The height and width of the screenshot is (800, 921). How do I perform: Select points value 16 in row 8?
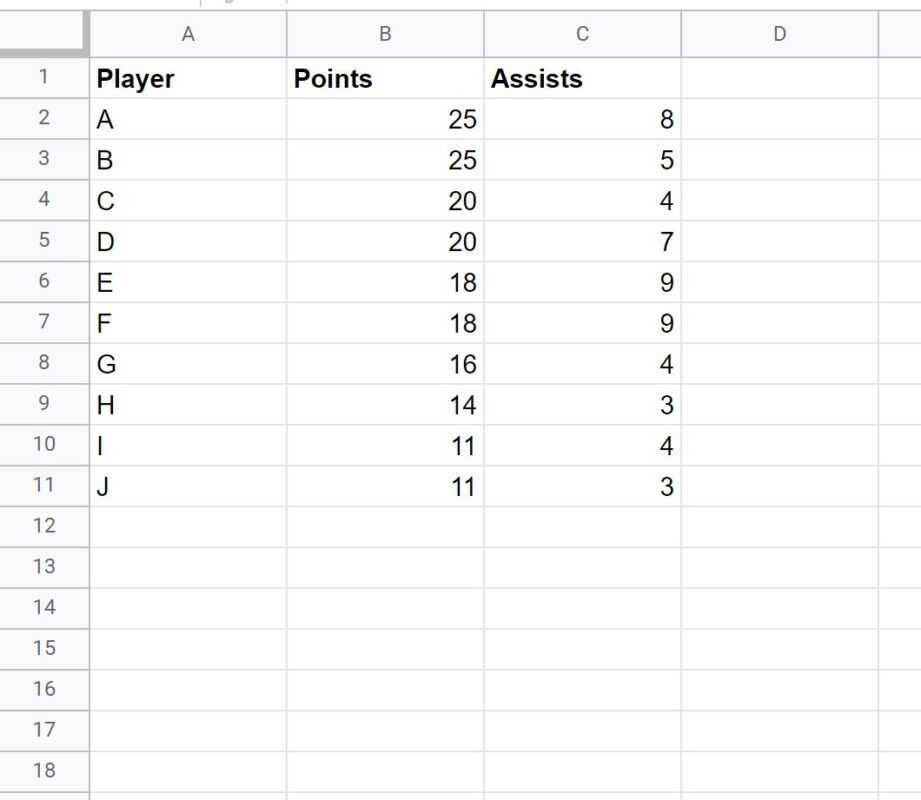click(x=385, y=364)
